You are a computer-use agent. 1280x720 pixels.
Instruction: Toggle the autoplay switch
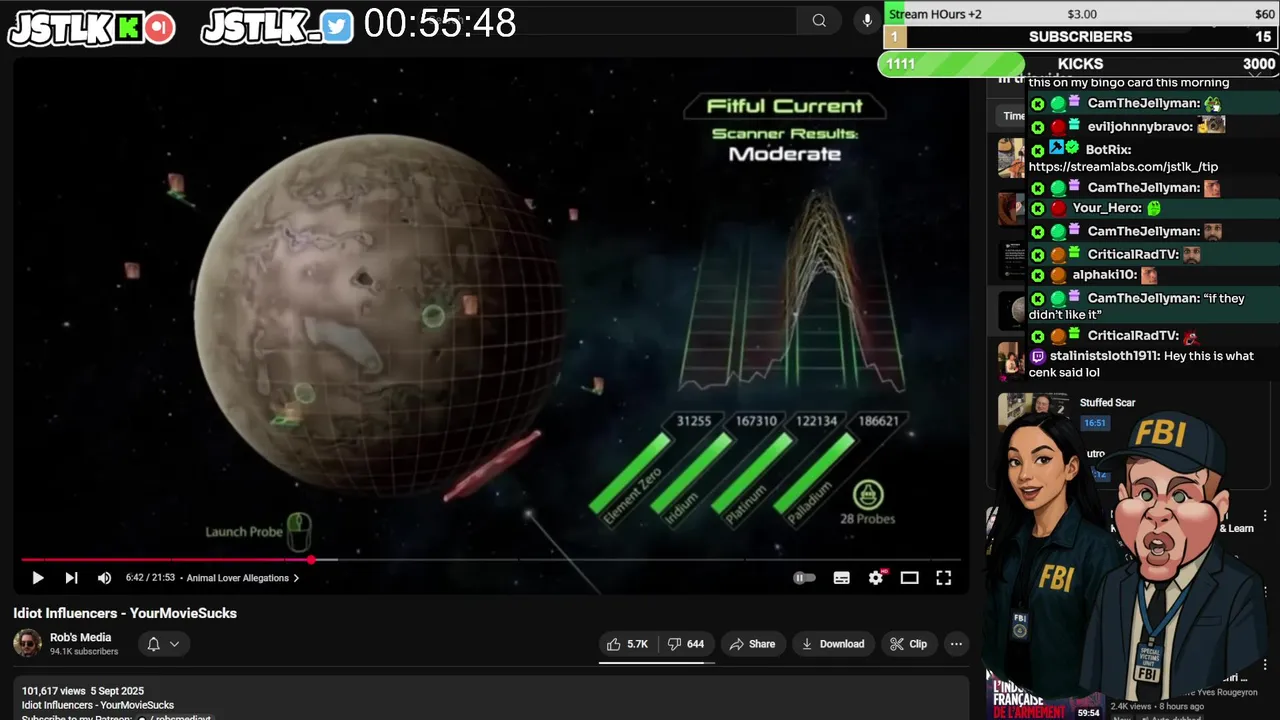[804, 578]
